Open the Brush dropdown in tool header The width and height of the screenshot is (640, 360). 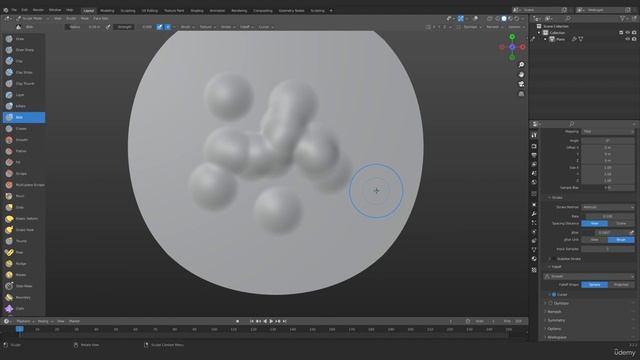(x=187, y=27)
